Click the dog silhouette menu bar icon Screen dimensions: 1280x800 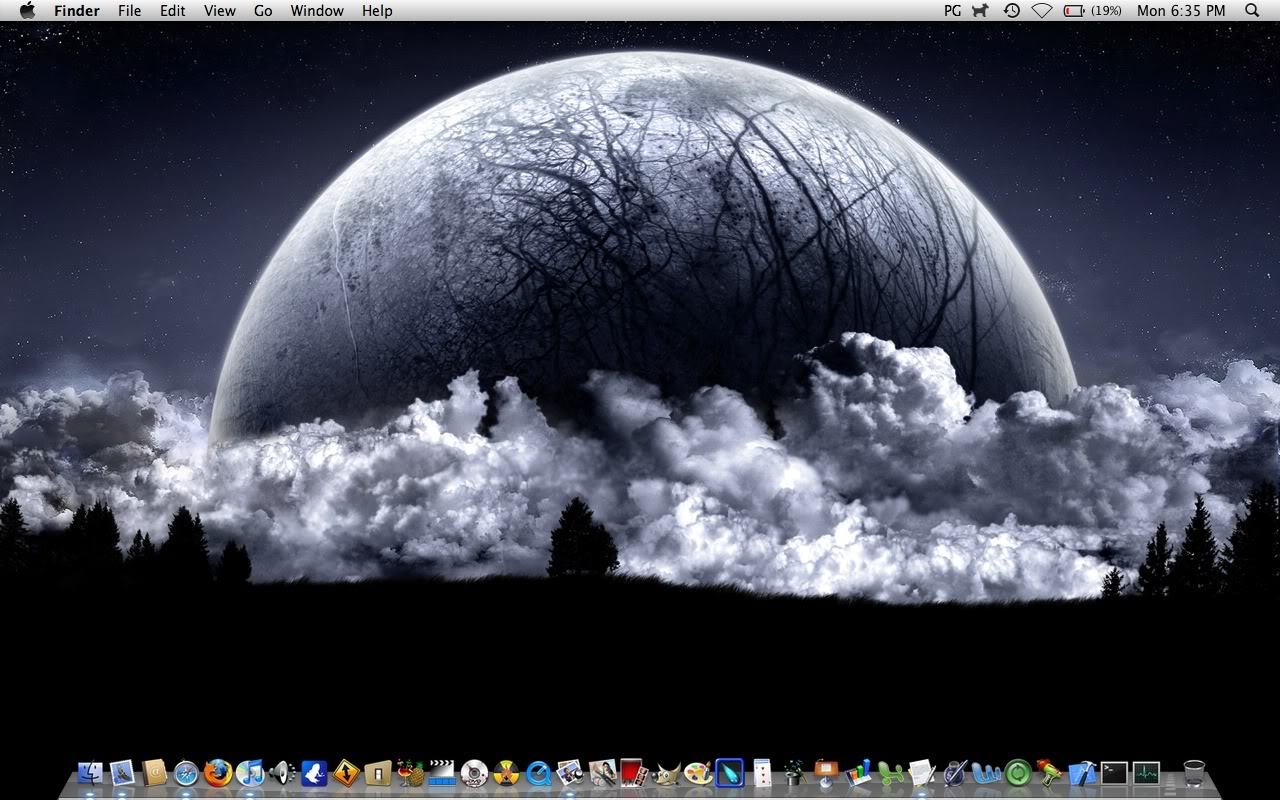[981, 10]
